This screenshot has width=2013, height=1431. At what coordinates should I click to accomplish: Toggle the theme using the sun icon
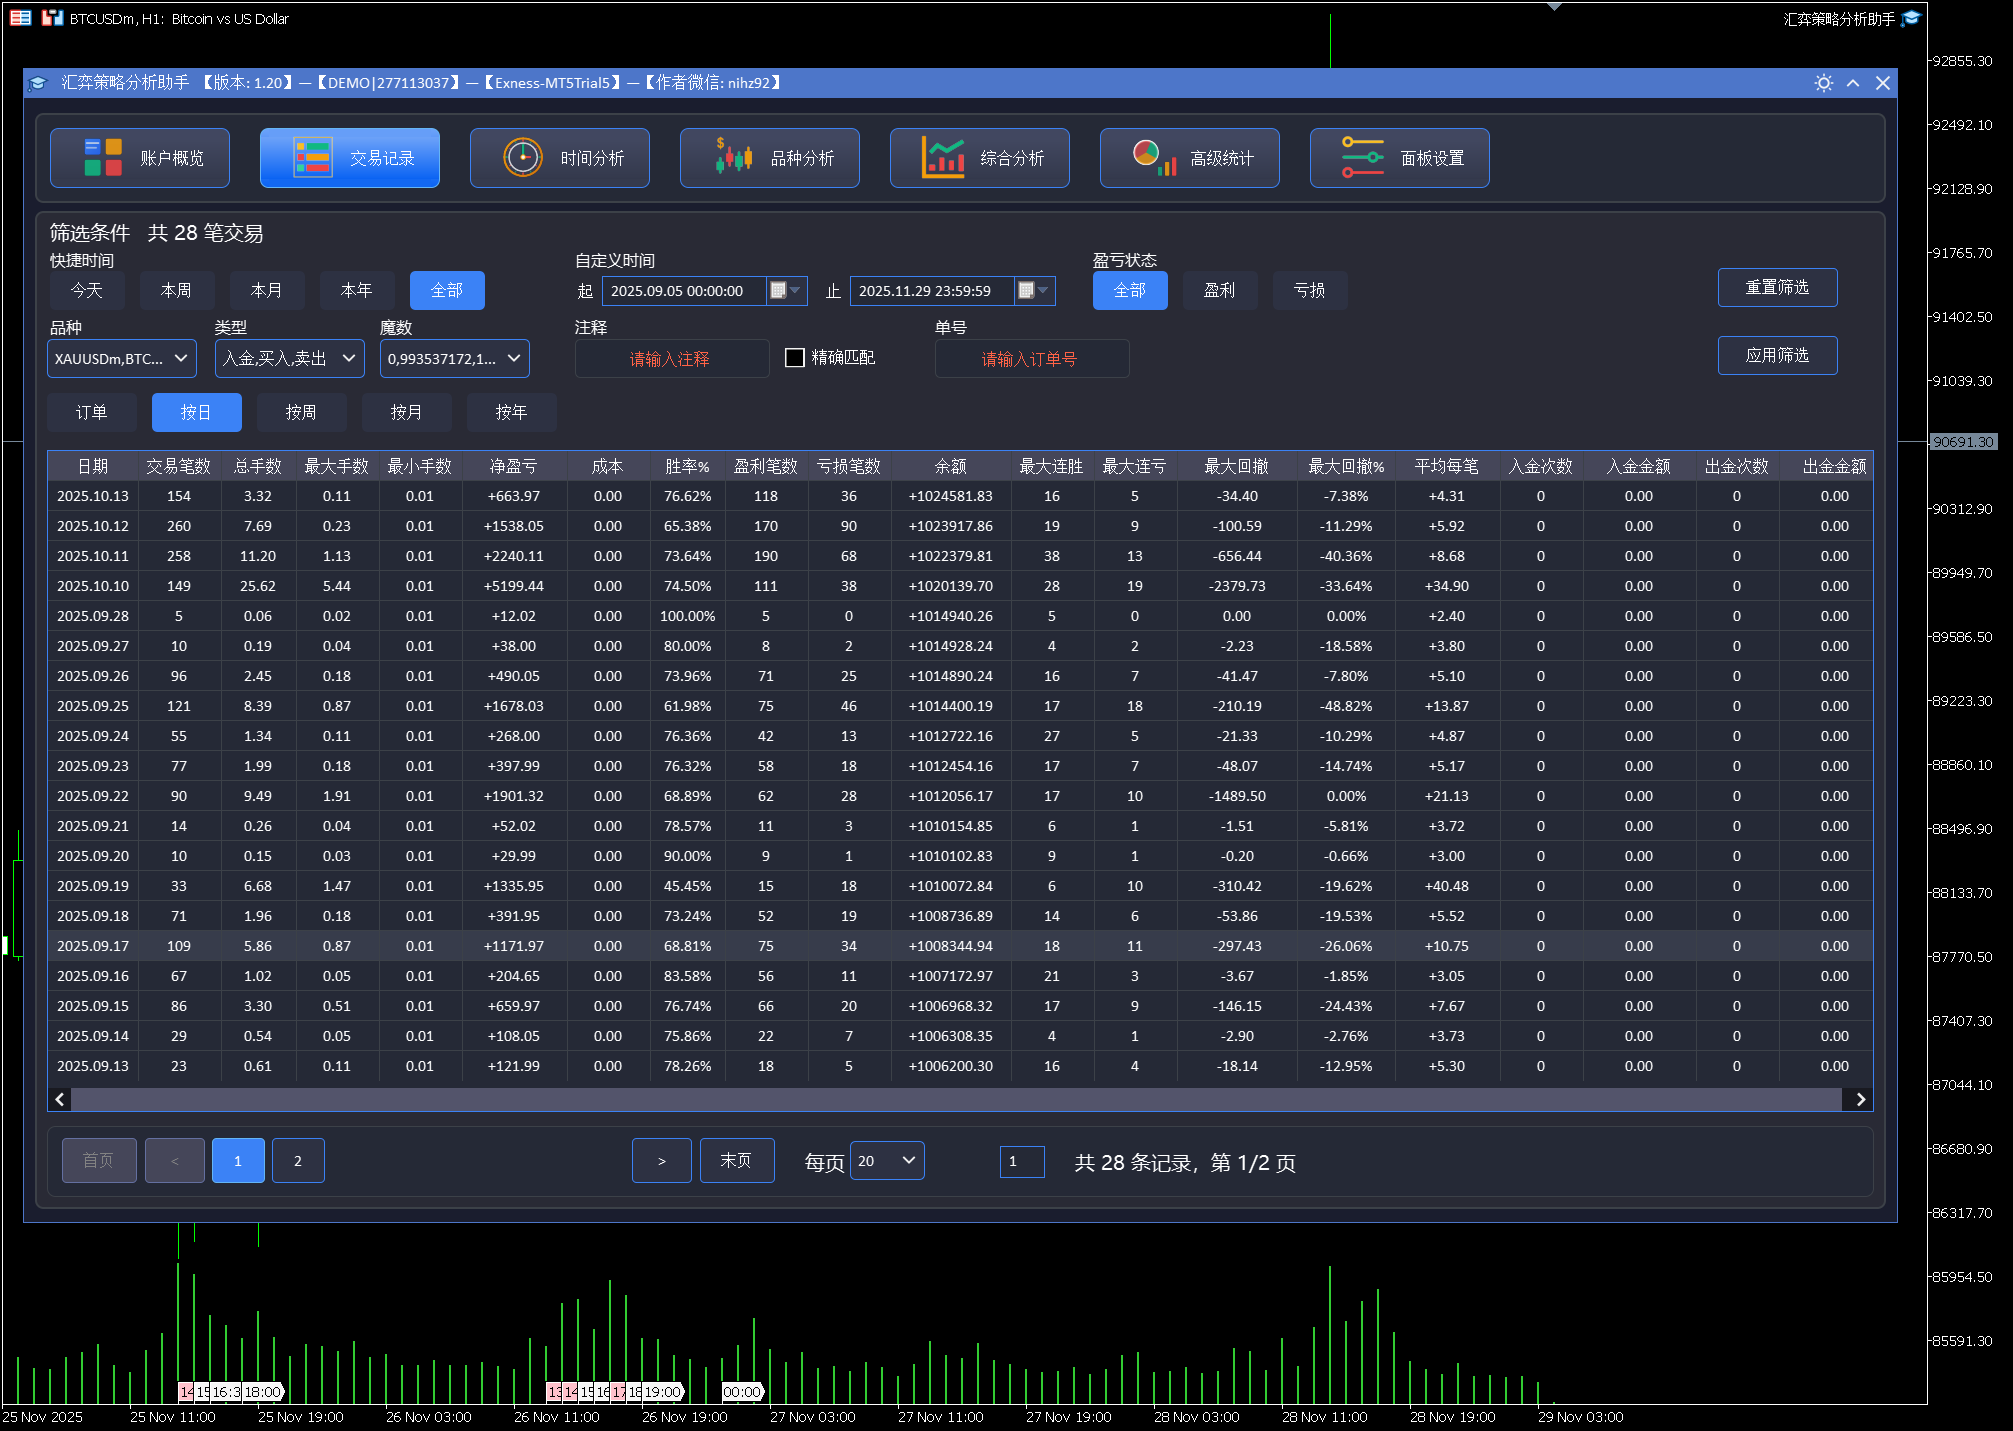[1823, 83]
